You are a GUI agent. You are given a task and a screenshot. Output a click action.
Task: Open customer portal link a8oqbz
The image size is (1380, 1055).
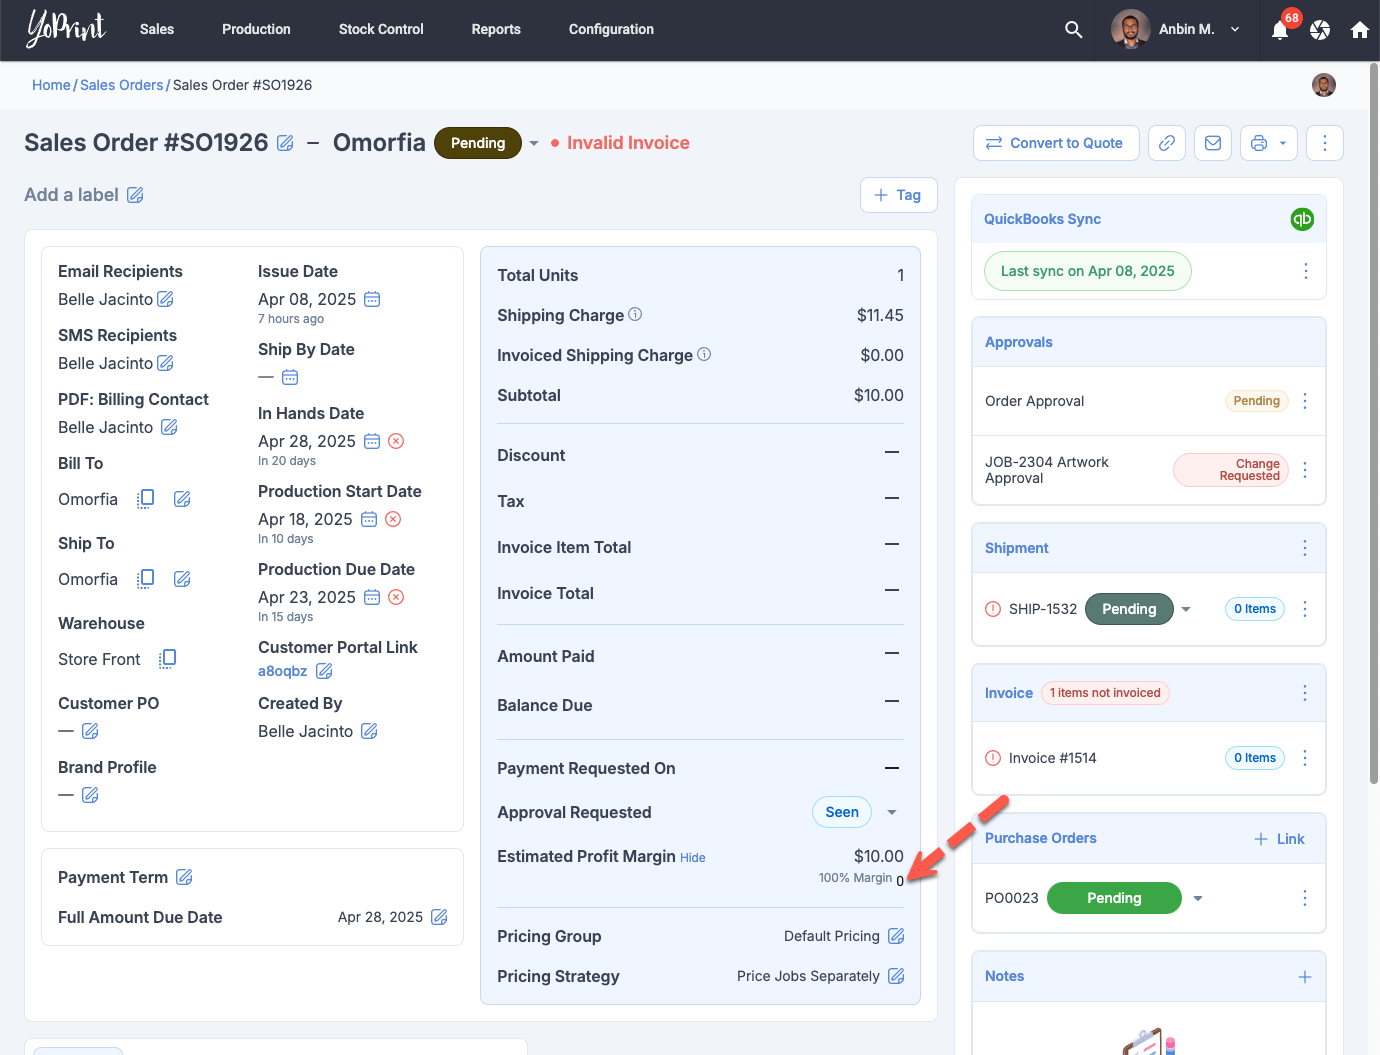pos(282,671)
